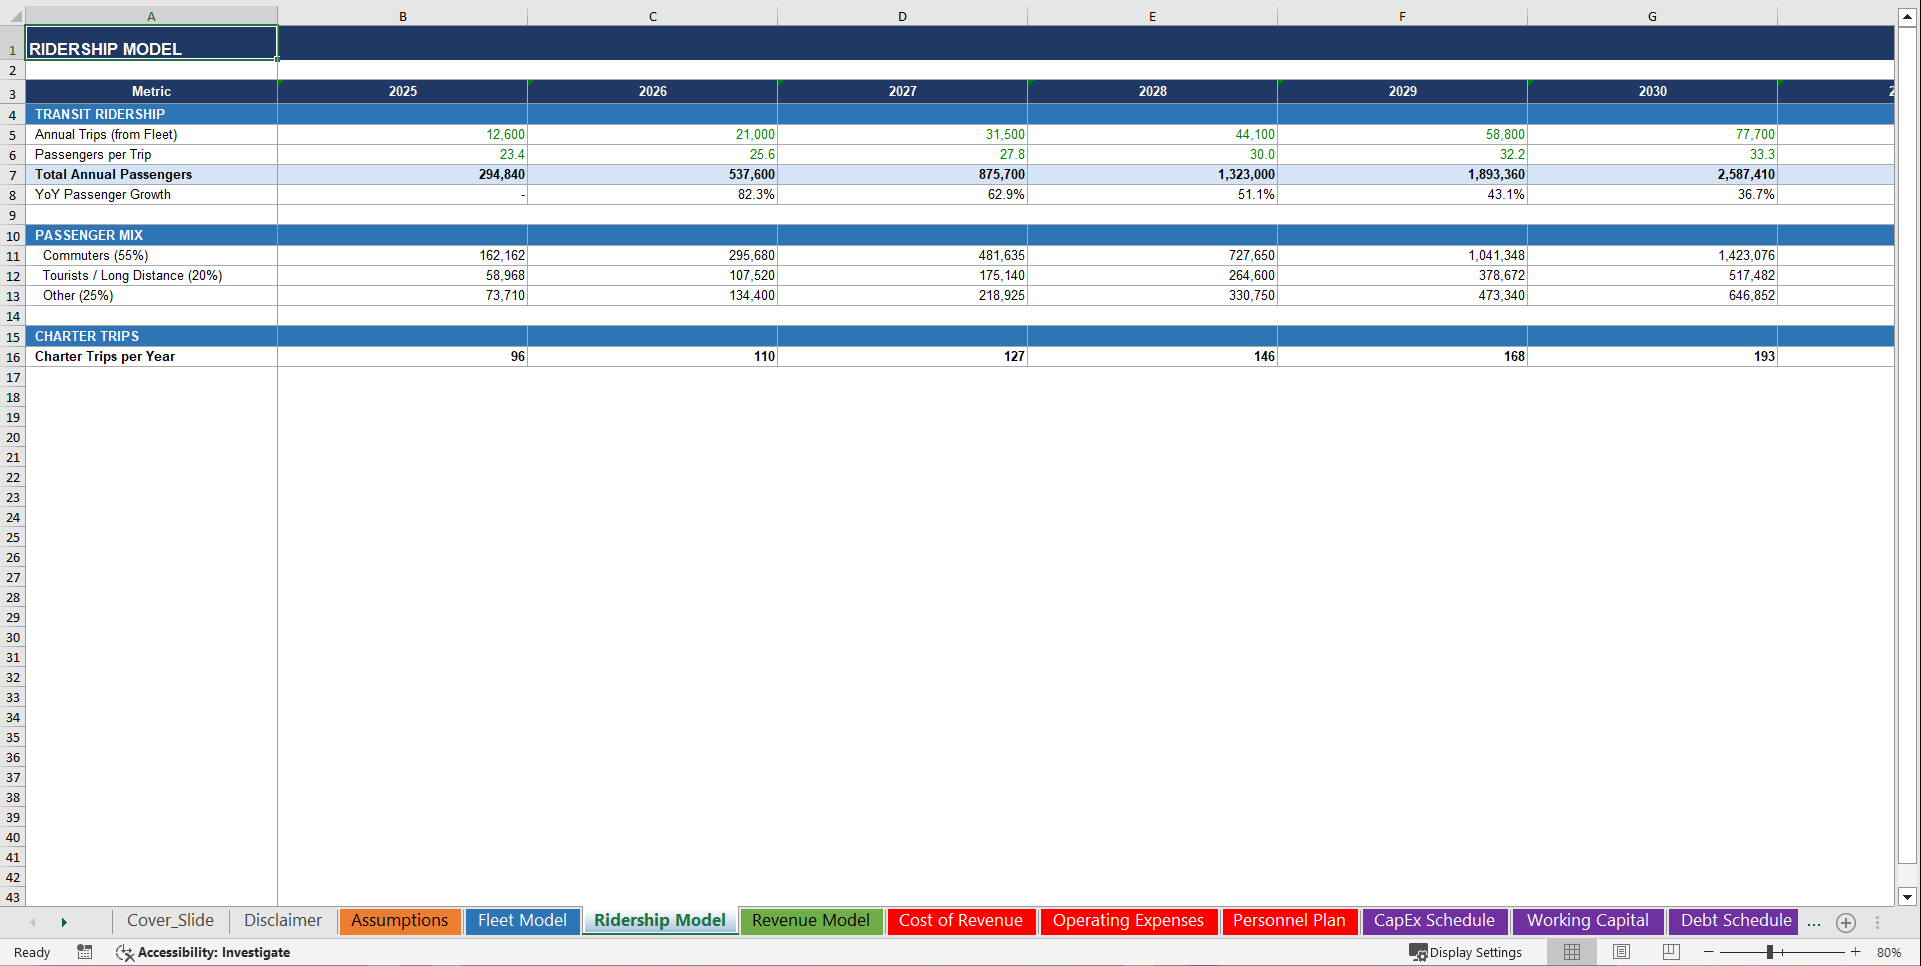Go to the Debt Schedule sheet

pos(1733,920)
